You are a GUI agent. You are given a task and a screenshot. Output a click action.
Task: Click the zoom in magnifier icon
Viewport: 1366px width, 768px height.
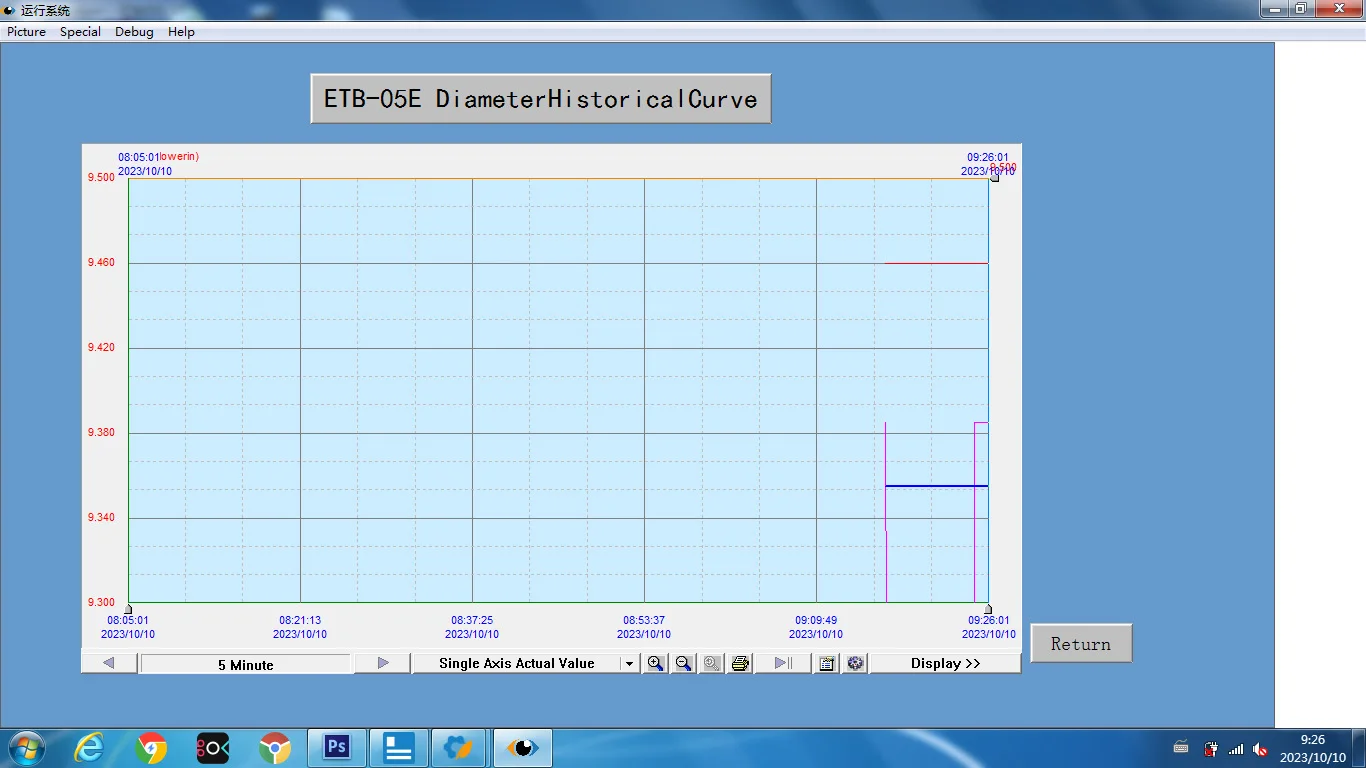pos(655,663)
